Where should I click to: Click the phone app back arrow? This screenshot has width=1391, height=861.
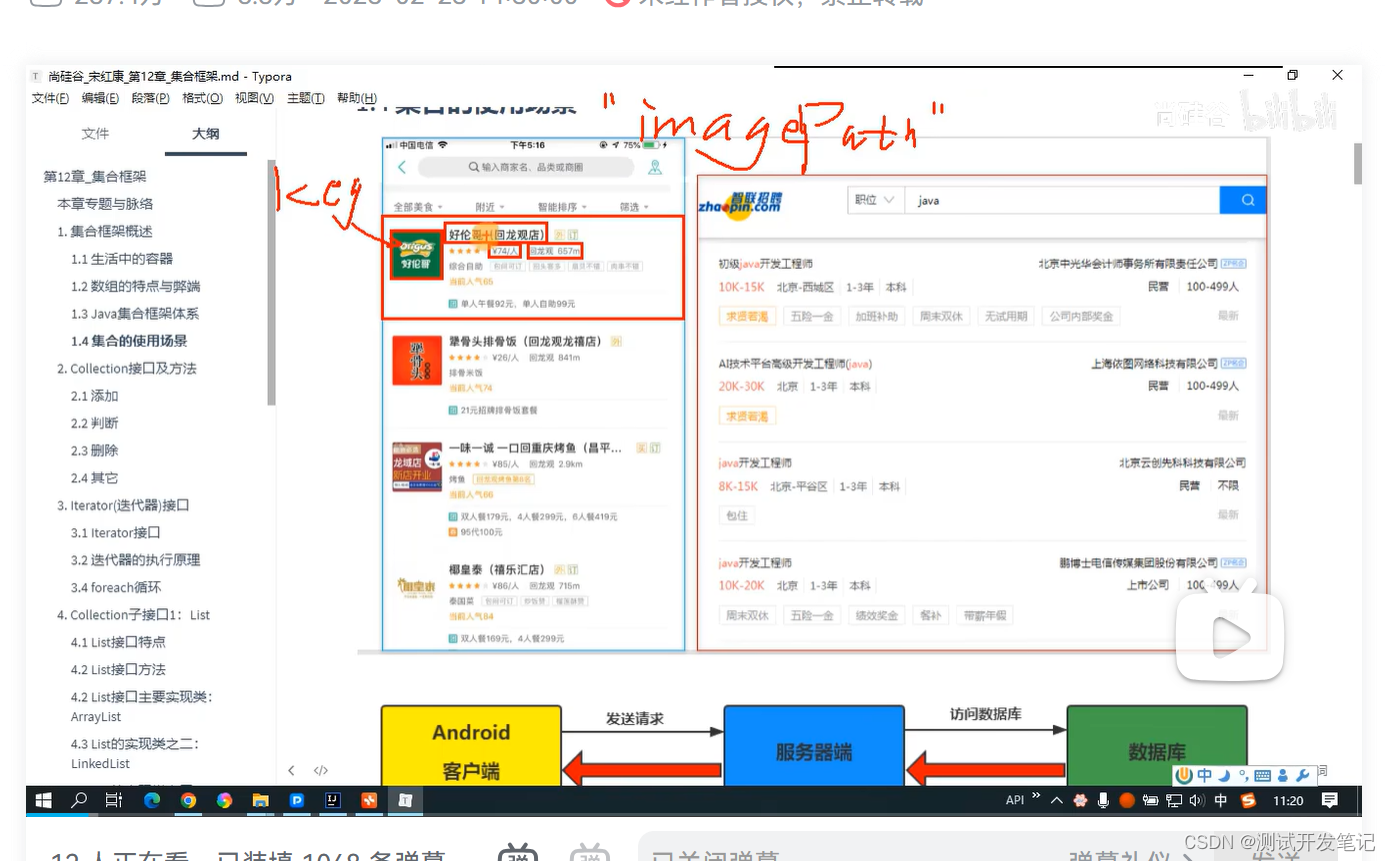coord(402,167)
